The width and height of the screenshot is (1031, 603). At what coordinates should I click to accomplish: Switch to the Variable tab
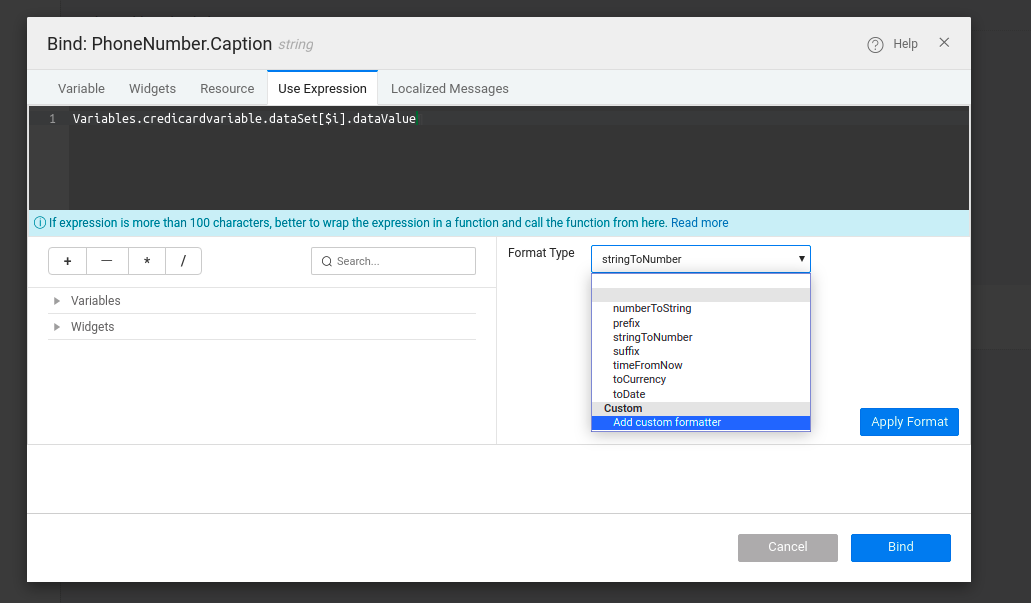(81, 88)
